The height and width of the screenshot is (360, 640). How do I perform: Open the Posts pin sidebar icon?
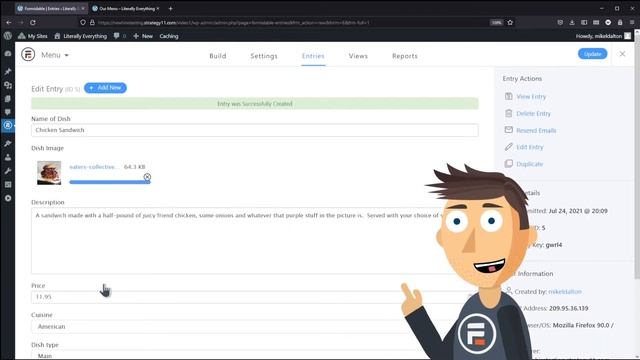click(7, 71)
